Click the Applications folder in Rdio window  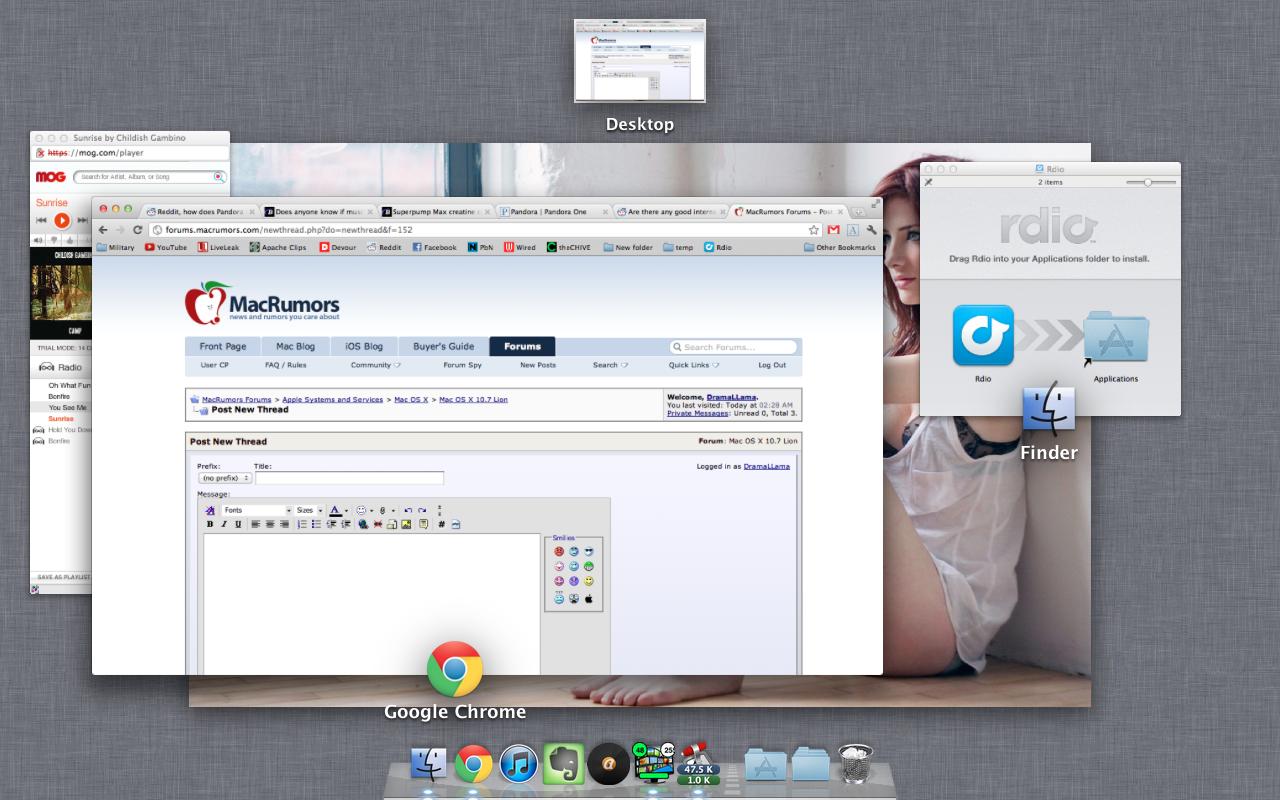click(x=1116, y=338)
